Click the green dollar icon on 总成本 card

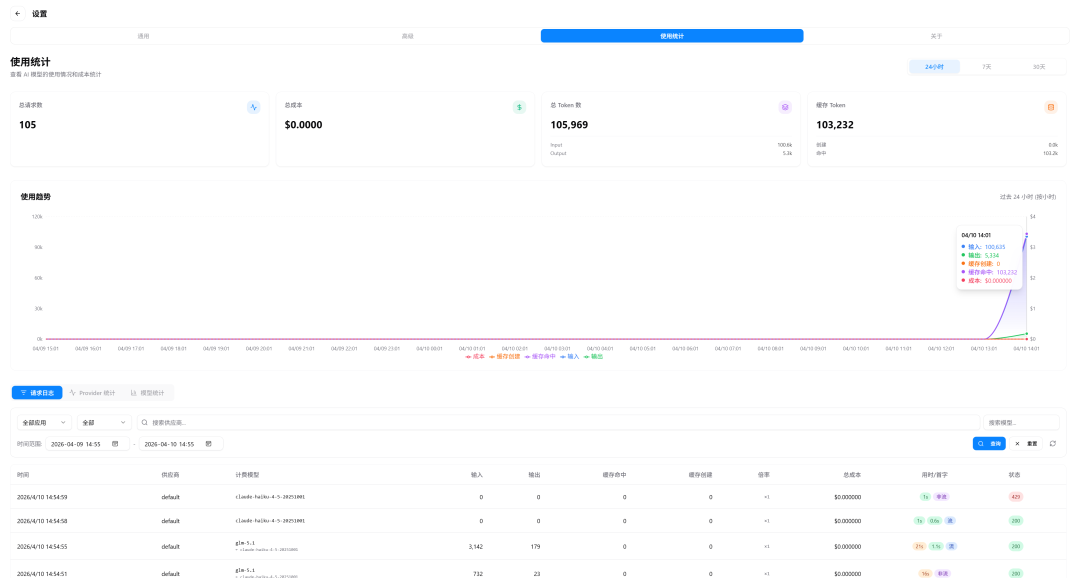pos(519,107)
